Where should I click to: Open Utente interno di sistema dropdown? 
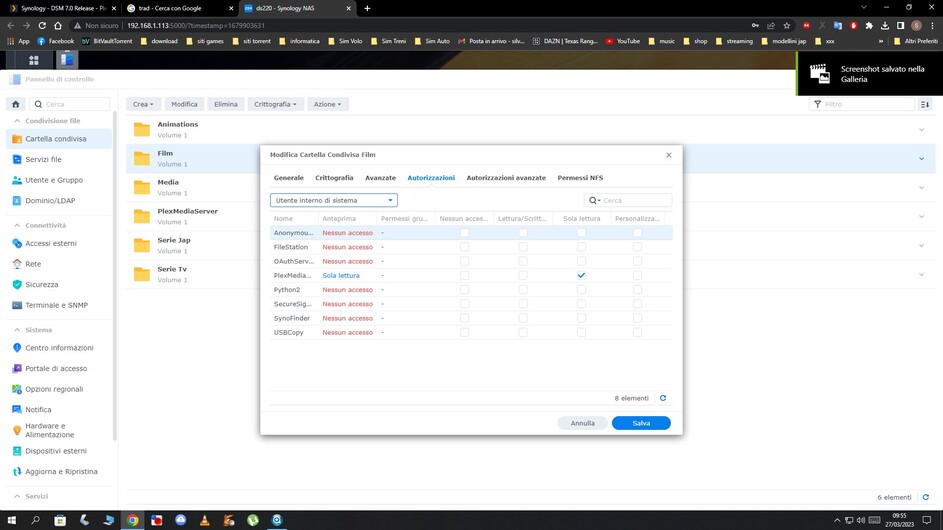tap(334, 200)
